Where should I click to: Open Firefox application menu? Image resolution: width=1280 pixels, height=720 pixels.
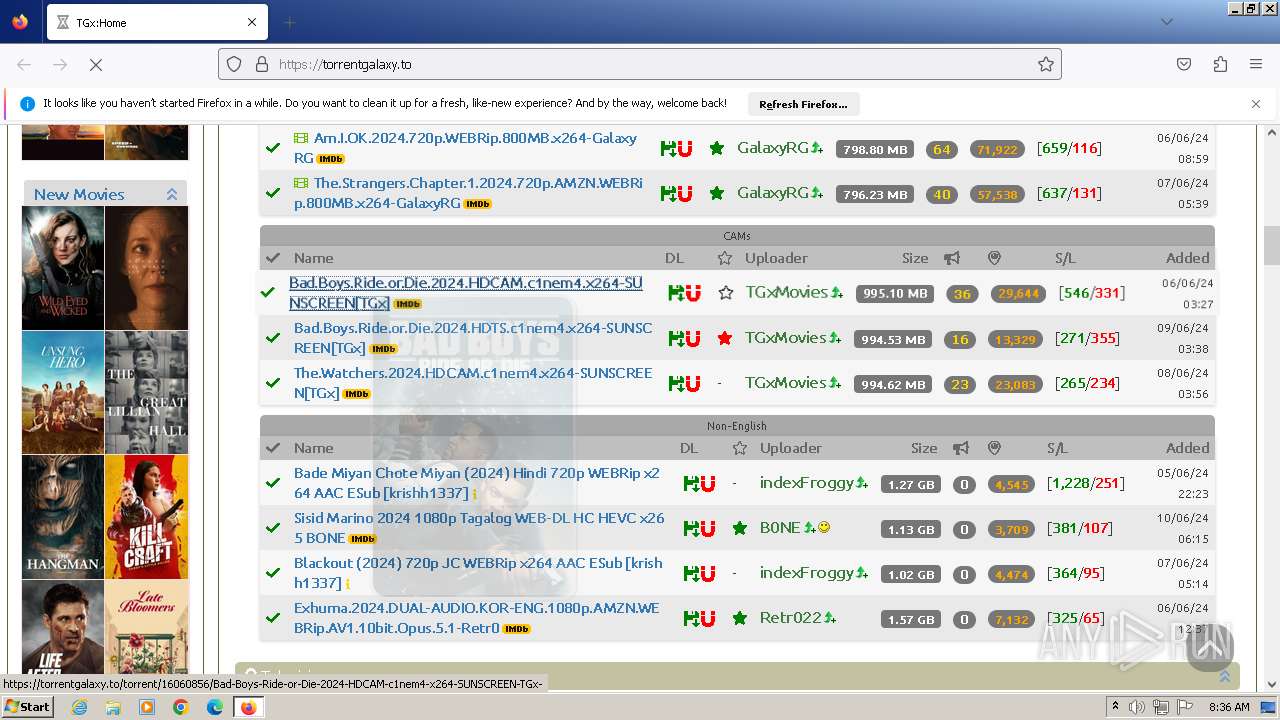(x=1256, y=64)
